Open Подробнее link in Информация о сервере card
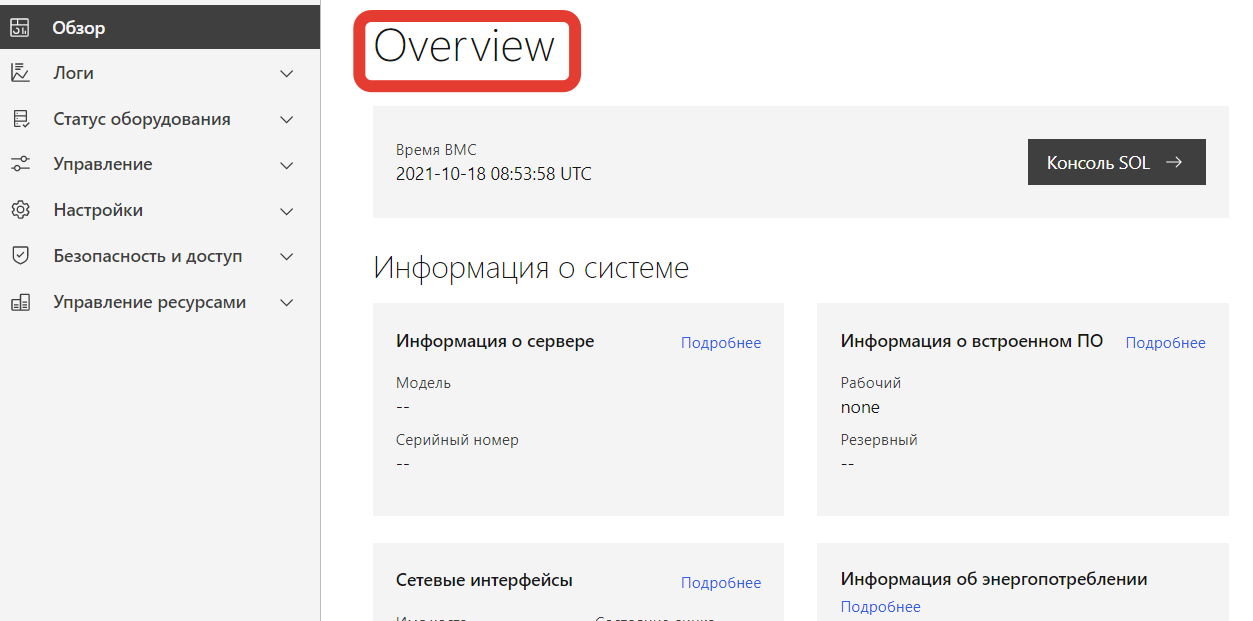The width and height of the screenshot is (1253, 621). click(721, 342)
